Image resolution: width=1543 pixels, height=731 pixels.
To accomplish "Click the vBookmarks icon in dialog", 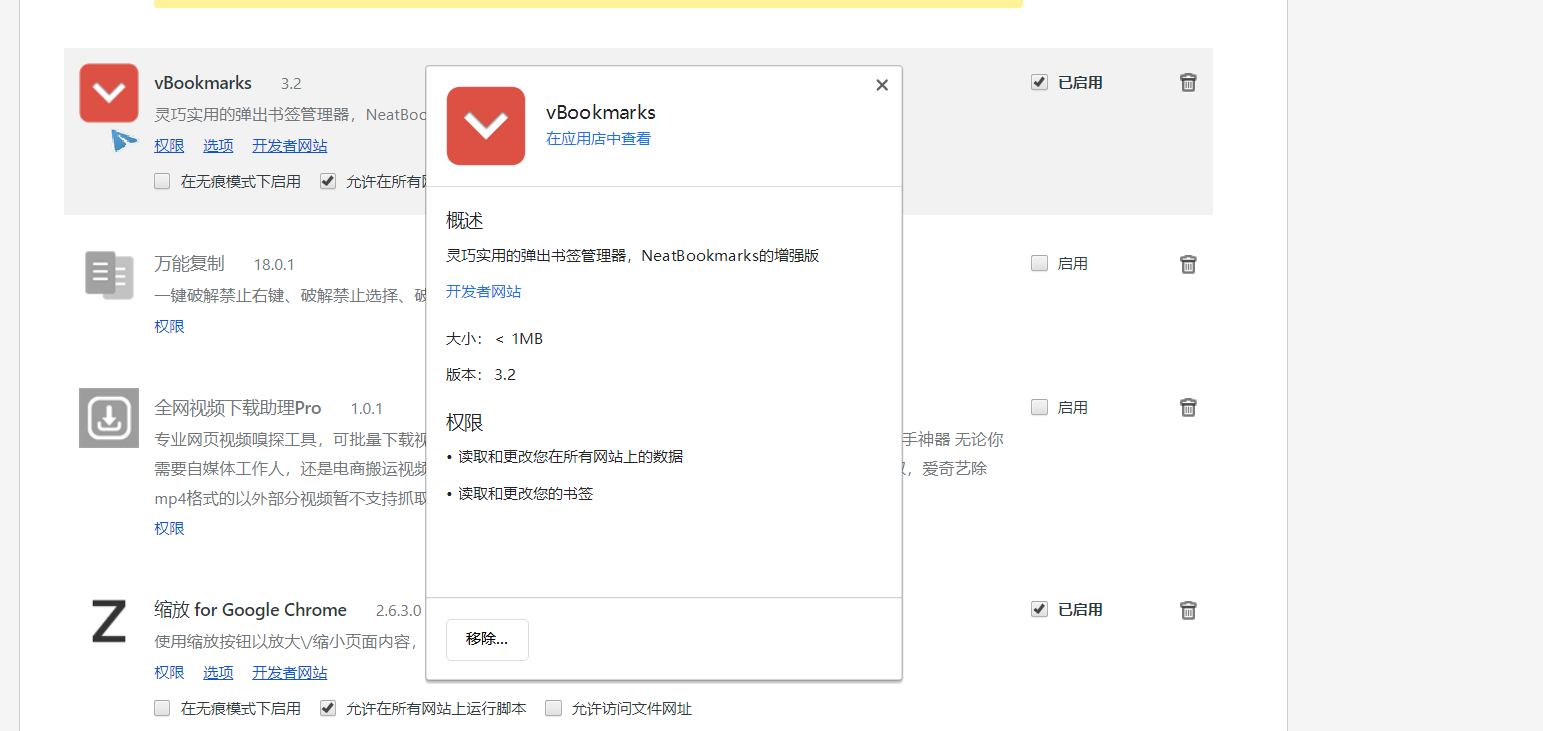I will 486,126.
